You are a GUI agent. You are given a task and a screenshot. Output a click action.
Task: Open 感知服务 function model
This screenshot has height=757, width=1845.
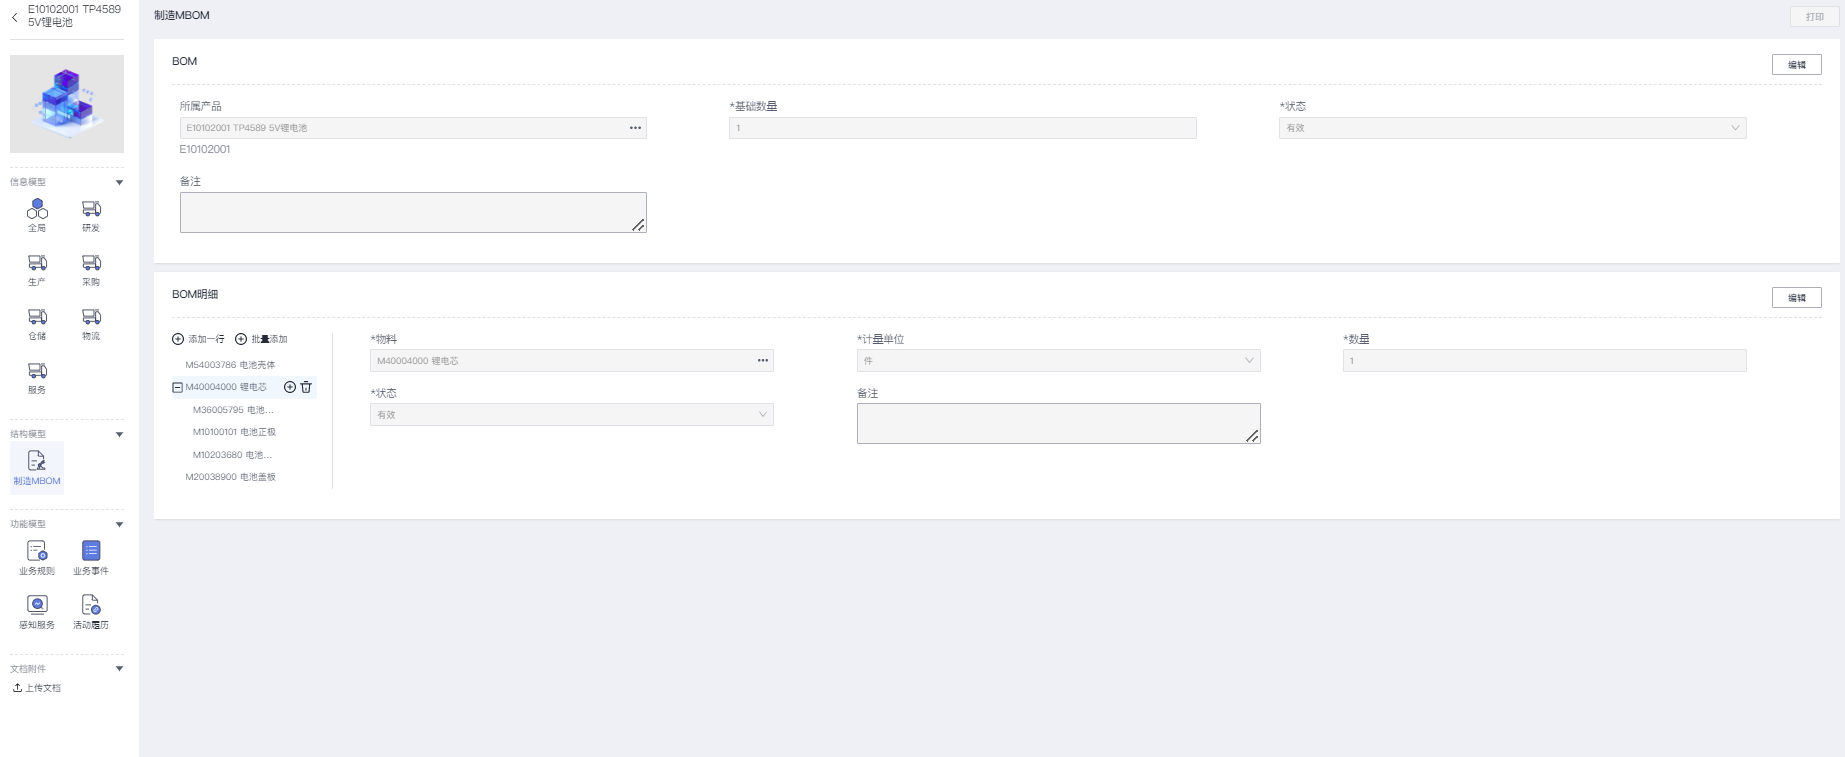(37, 610)
